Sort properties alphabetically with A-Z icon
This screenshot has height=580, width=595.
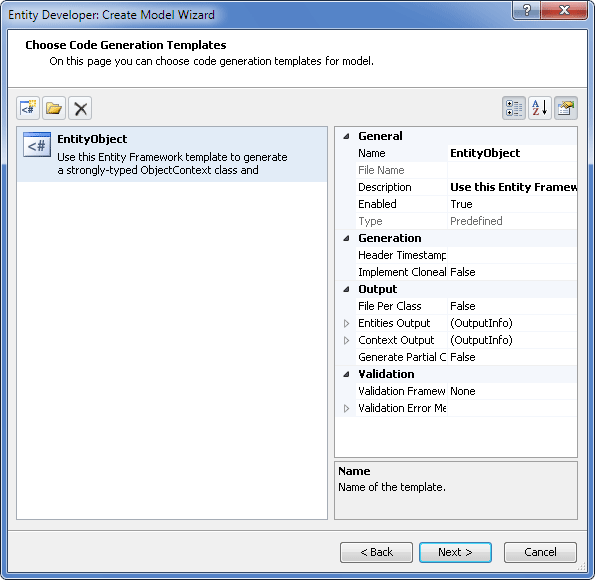point(540,108)
